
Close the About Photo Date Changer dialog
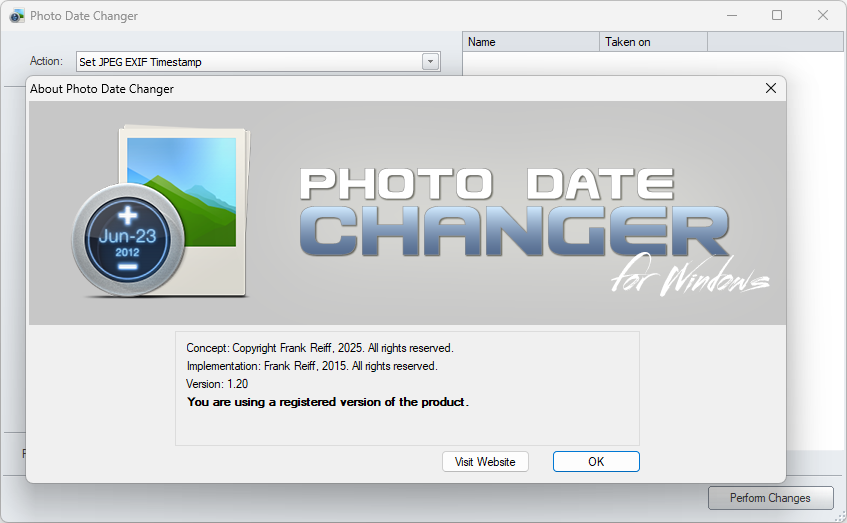(x=771, y=88)
